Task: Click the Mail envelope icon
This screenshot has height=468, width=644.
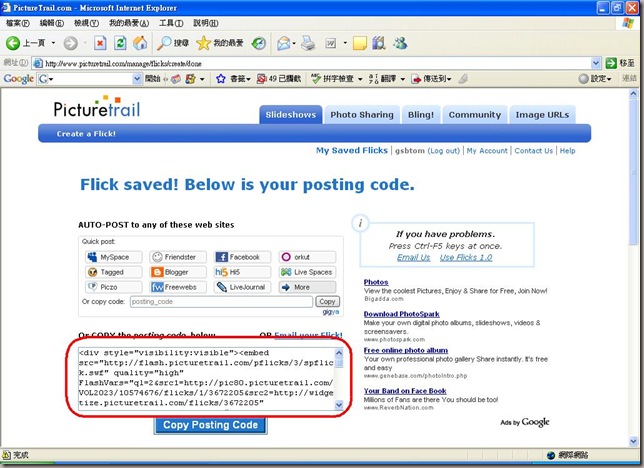Action: tap(283, 43)
